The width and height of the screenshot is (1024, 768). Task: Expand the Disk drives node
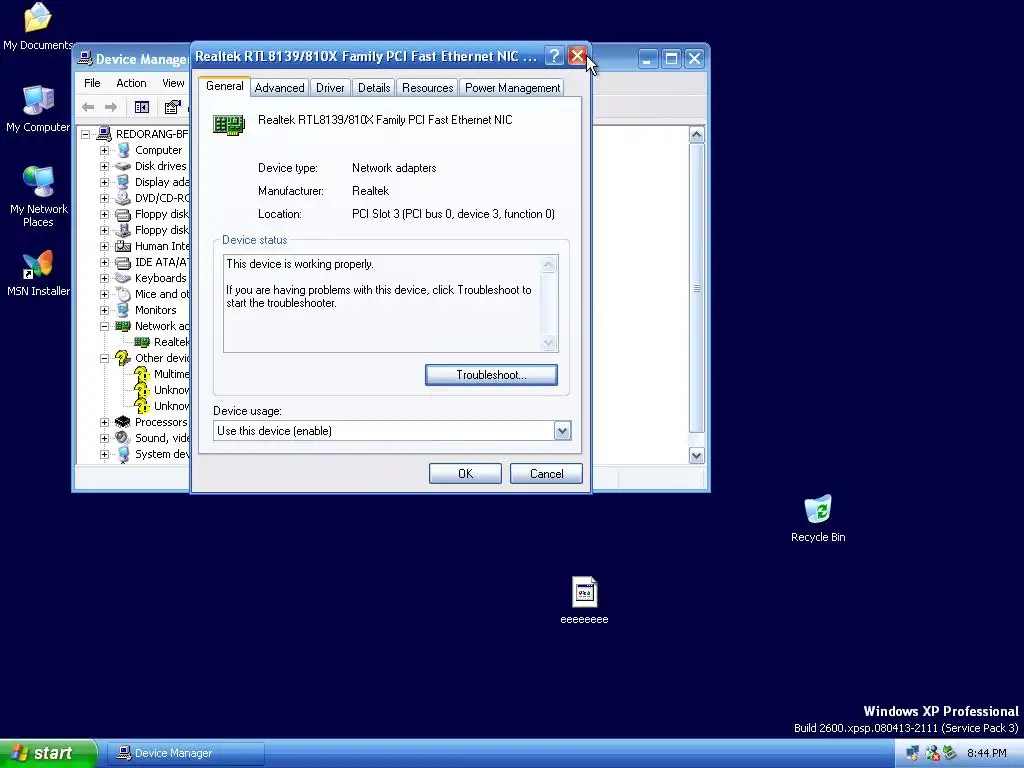[x=104, y=167]
